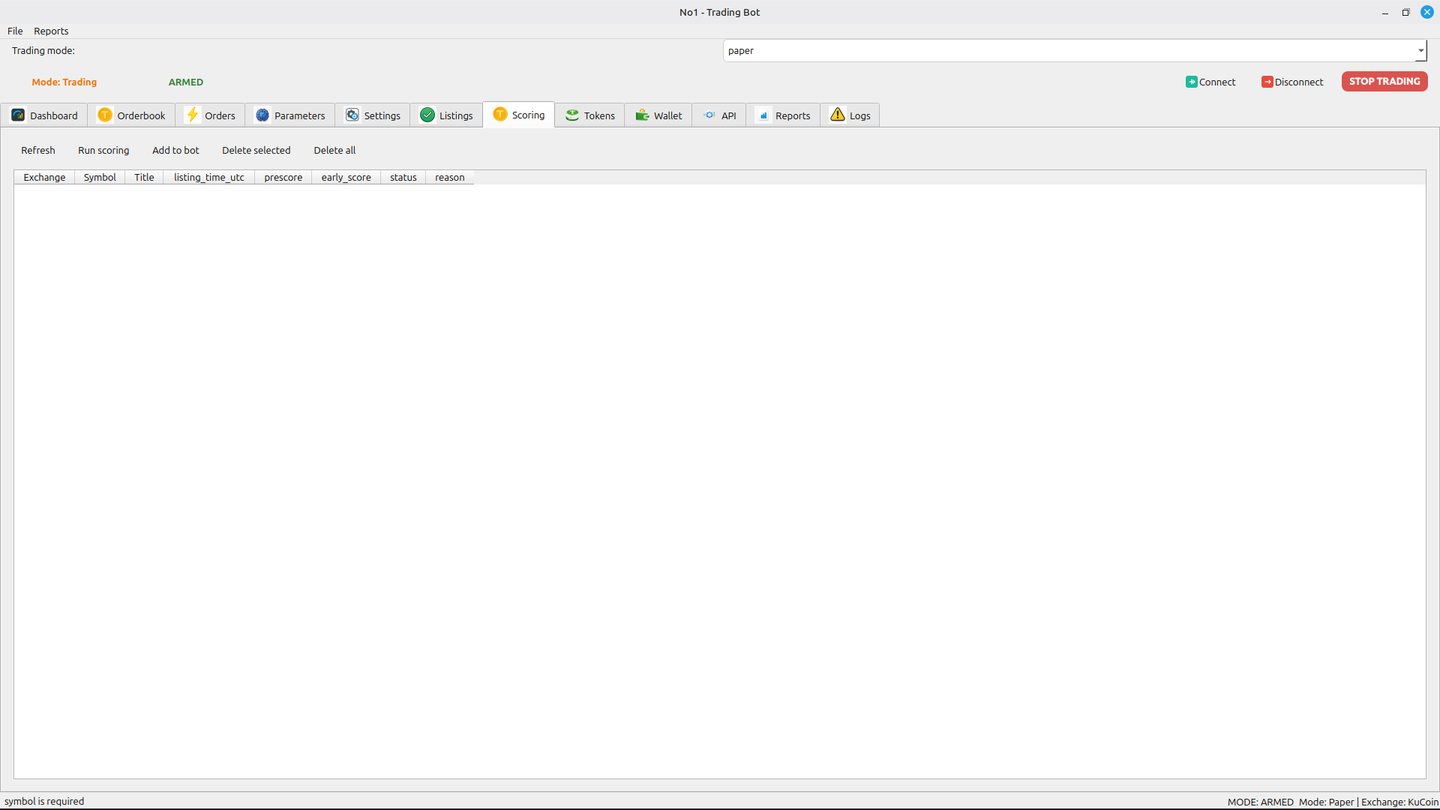Open the Parameters tab
Image resolution: width=1440 pixels, height=810 pixels.
tap(290, 115)
